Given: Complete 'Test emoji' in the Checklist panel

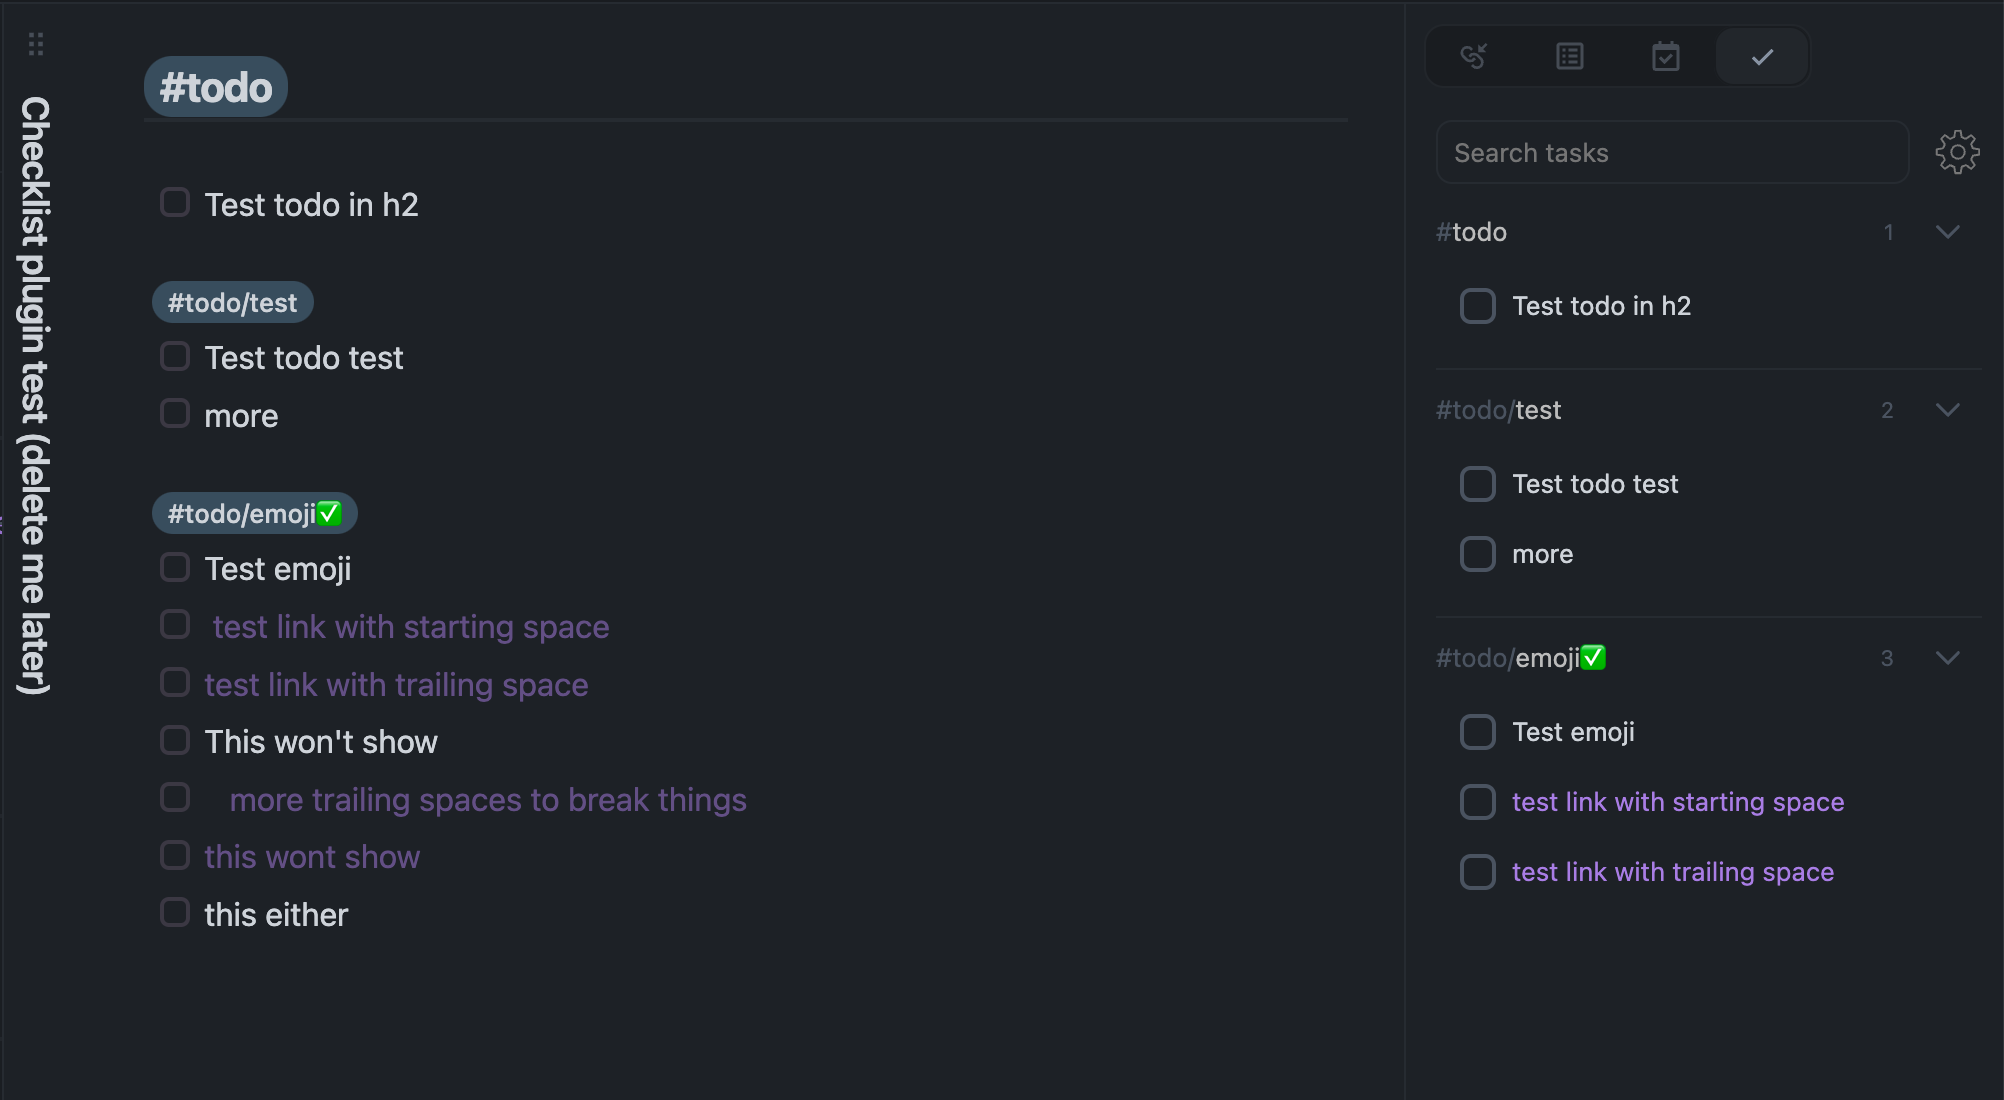Looking at the screenshot, I should pyautogui.click(x=1477, y=731).
